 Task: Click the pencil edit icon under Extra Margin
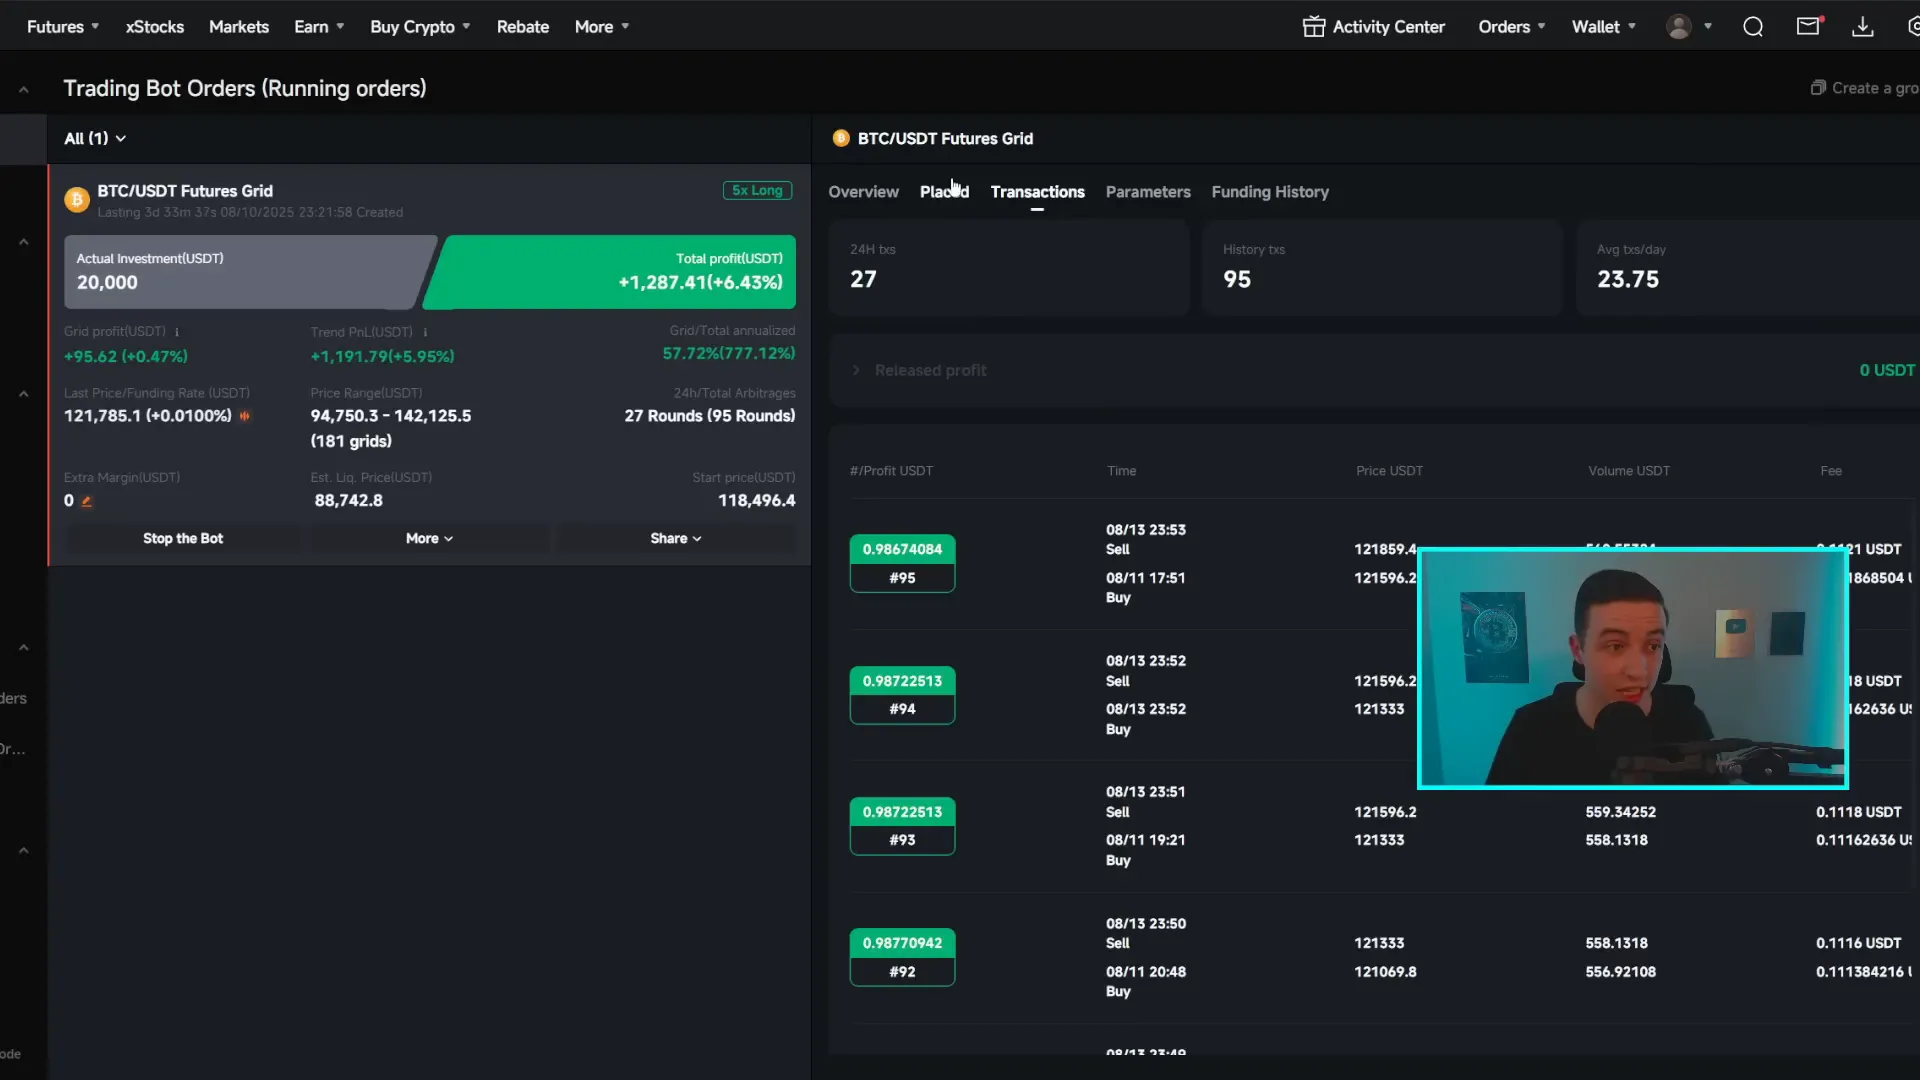(x=87, y=501)
